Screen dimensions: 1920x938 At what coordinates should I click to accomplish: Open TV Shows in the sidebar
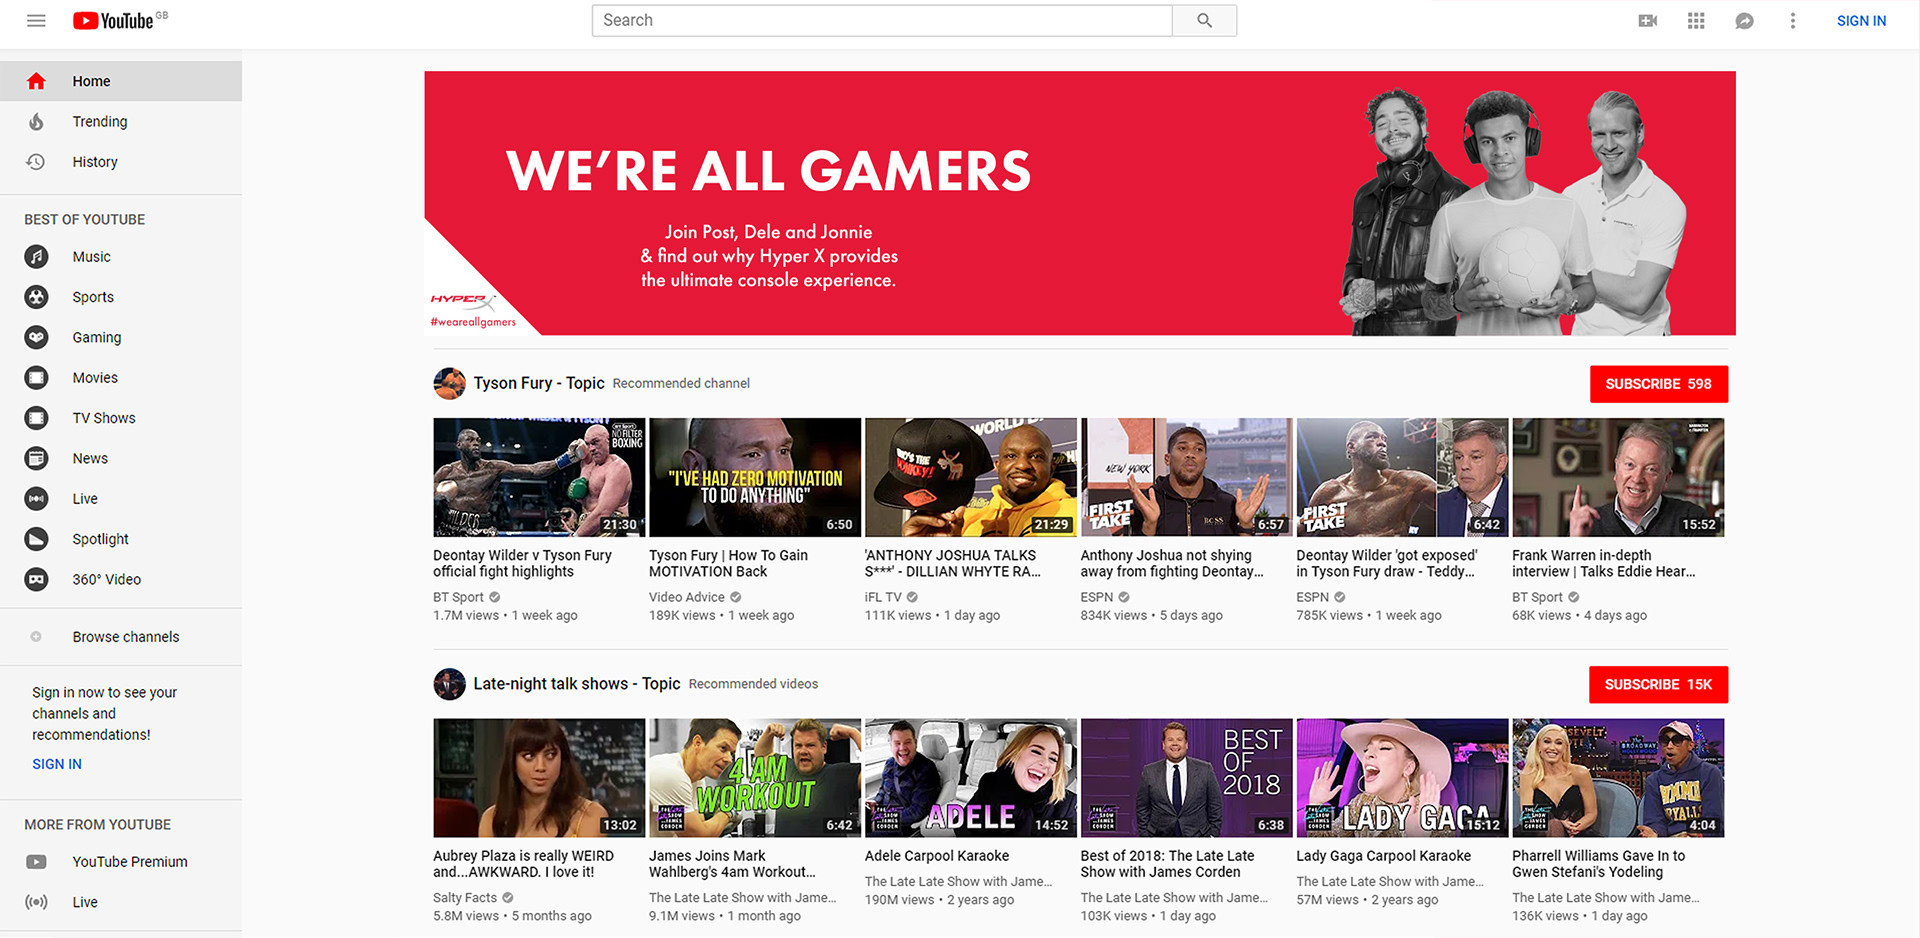coord(121,418)
